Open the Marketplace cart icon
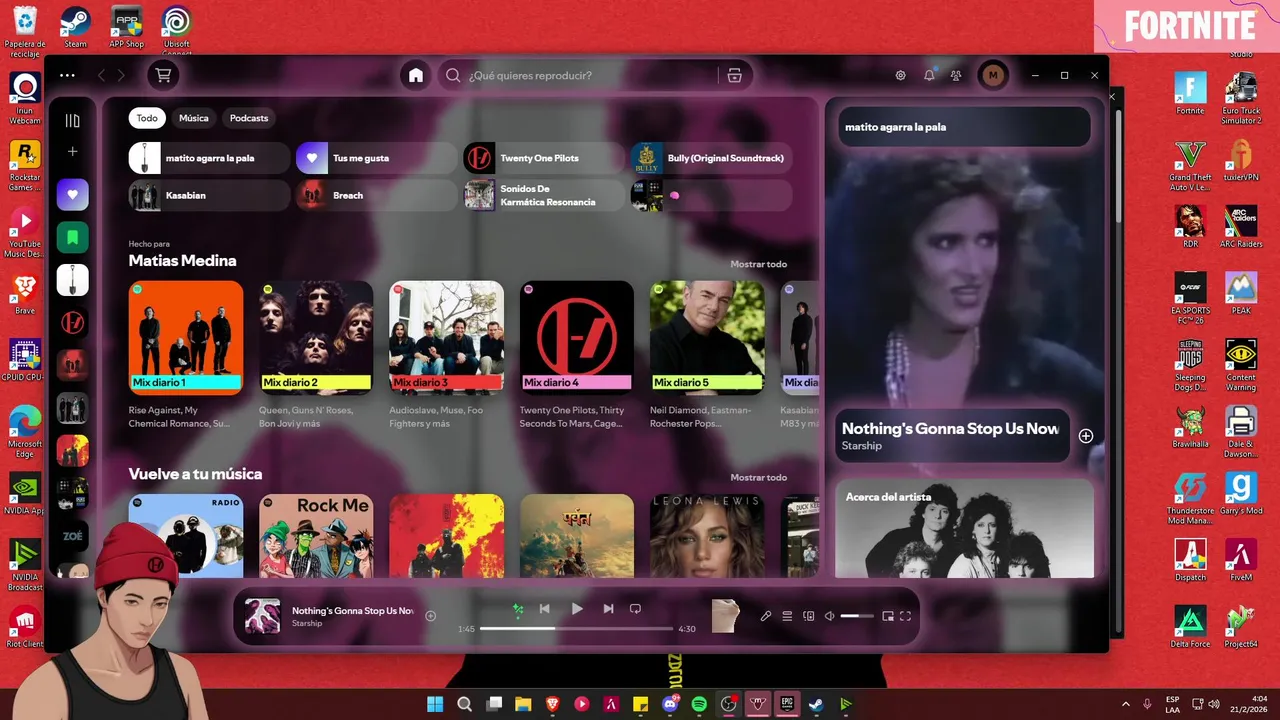The image size is (1280, 720). pyautogui.click(x=163, y=75)
